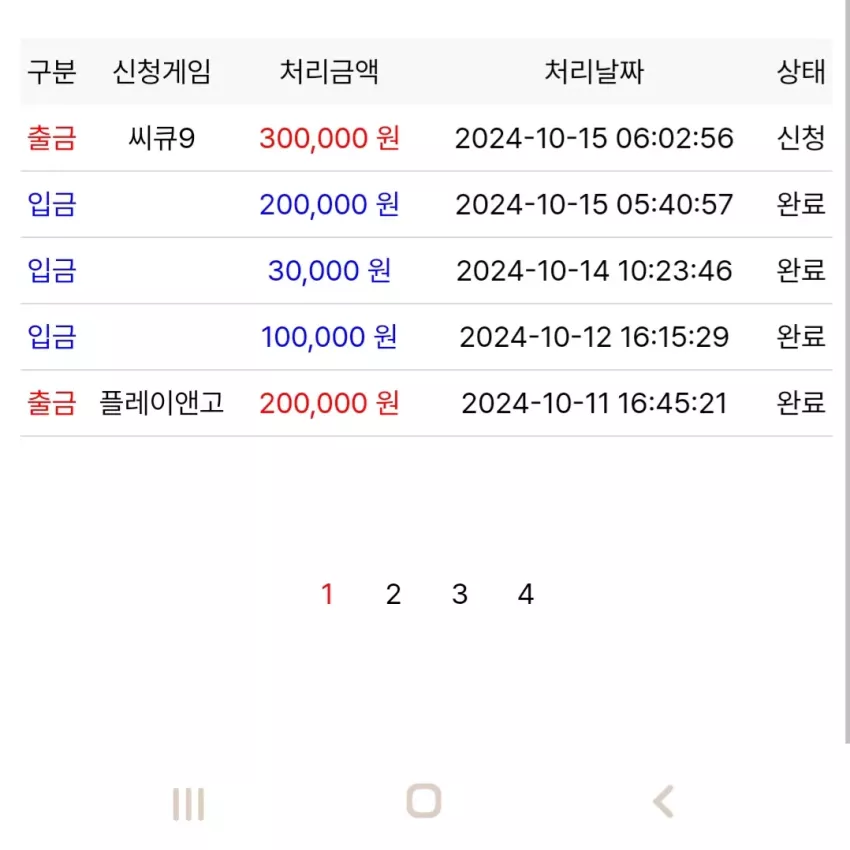
Task: Click the 처리금액 column header
Action: click(329, 72)
